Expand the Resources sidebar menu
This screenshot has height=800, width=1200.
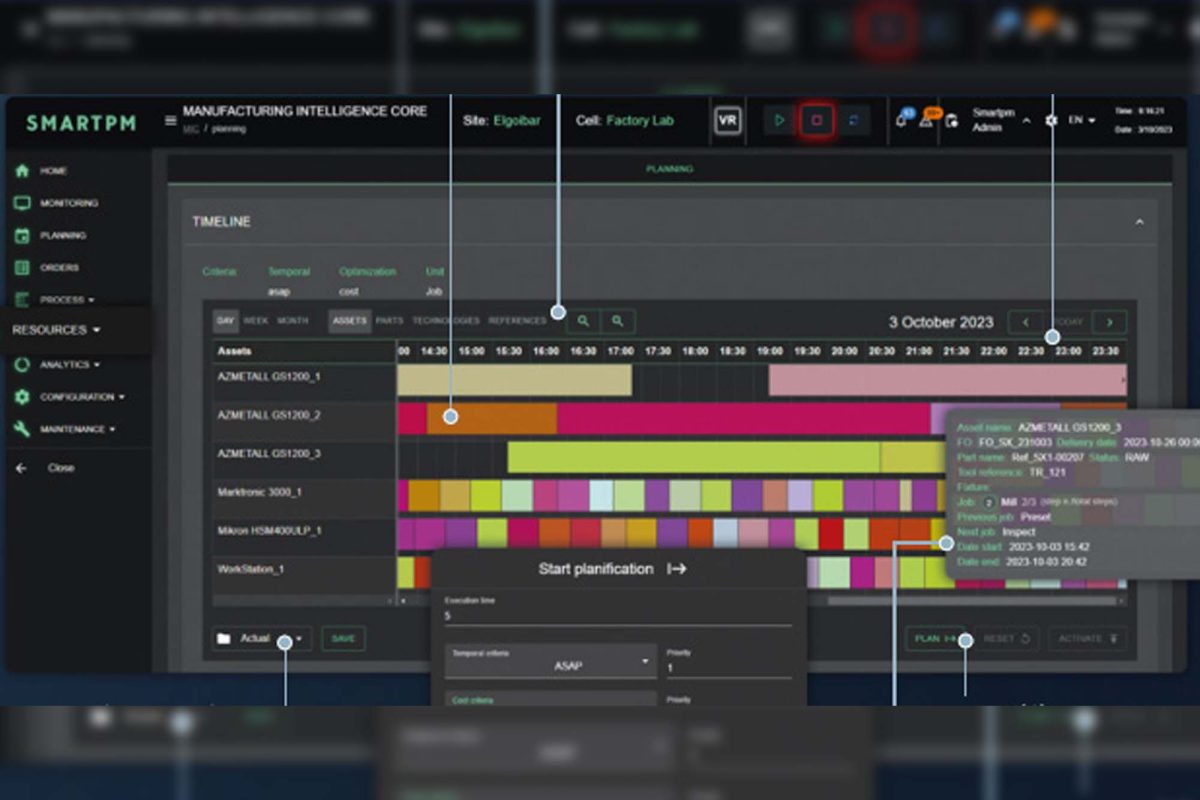56,330
